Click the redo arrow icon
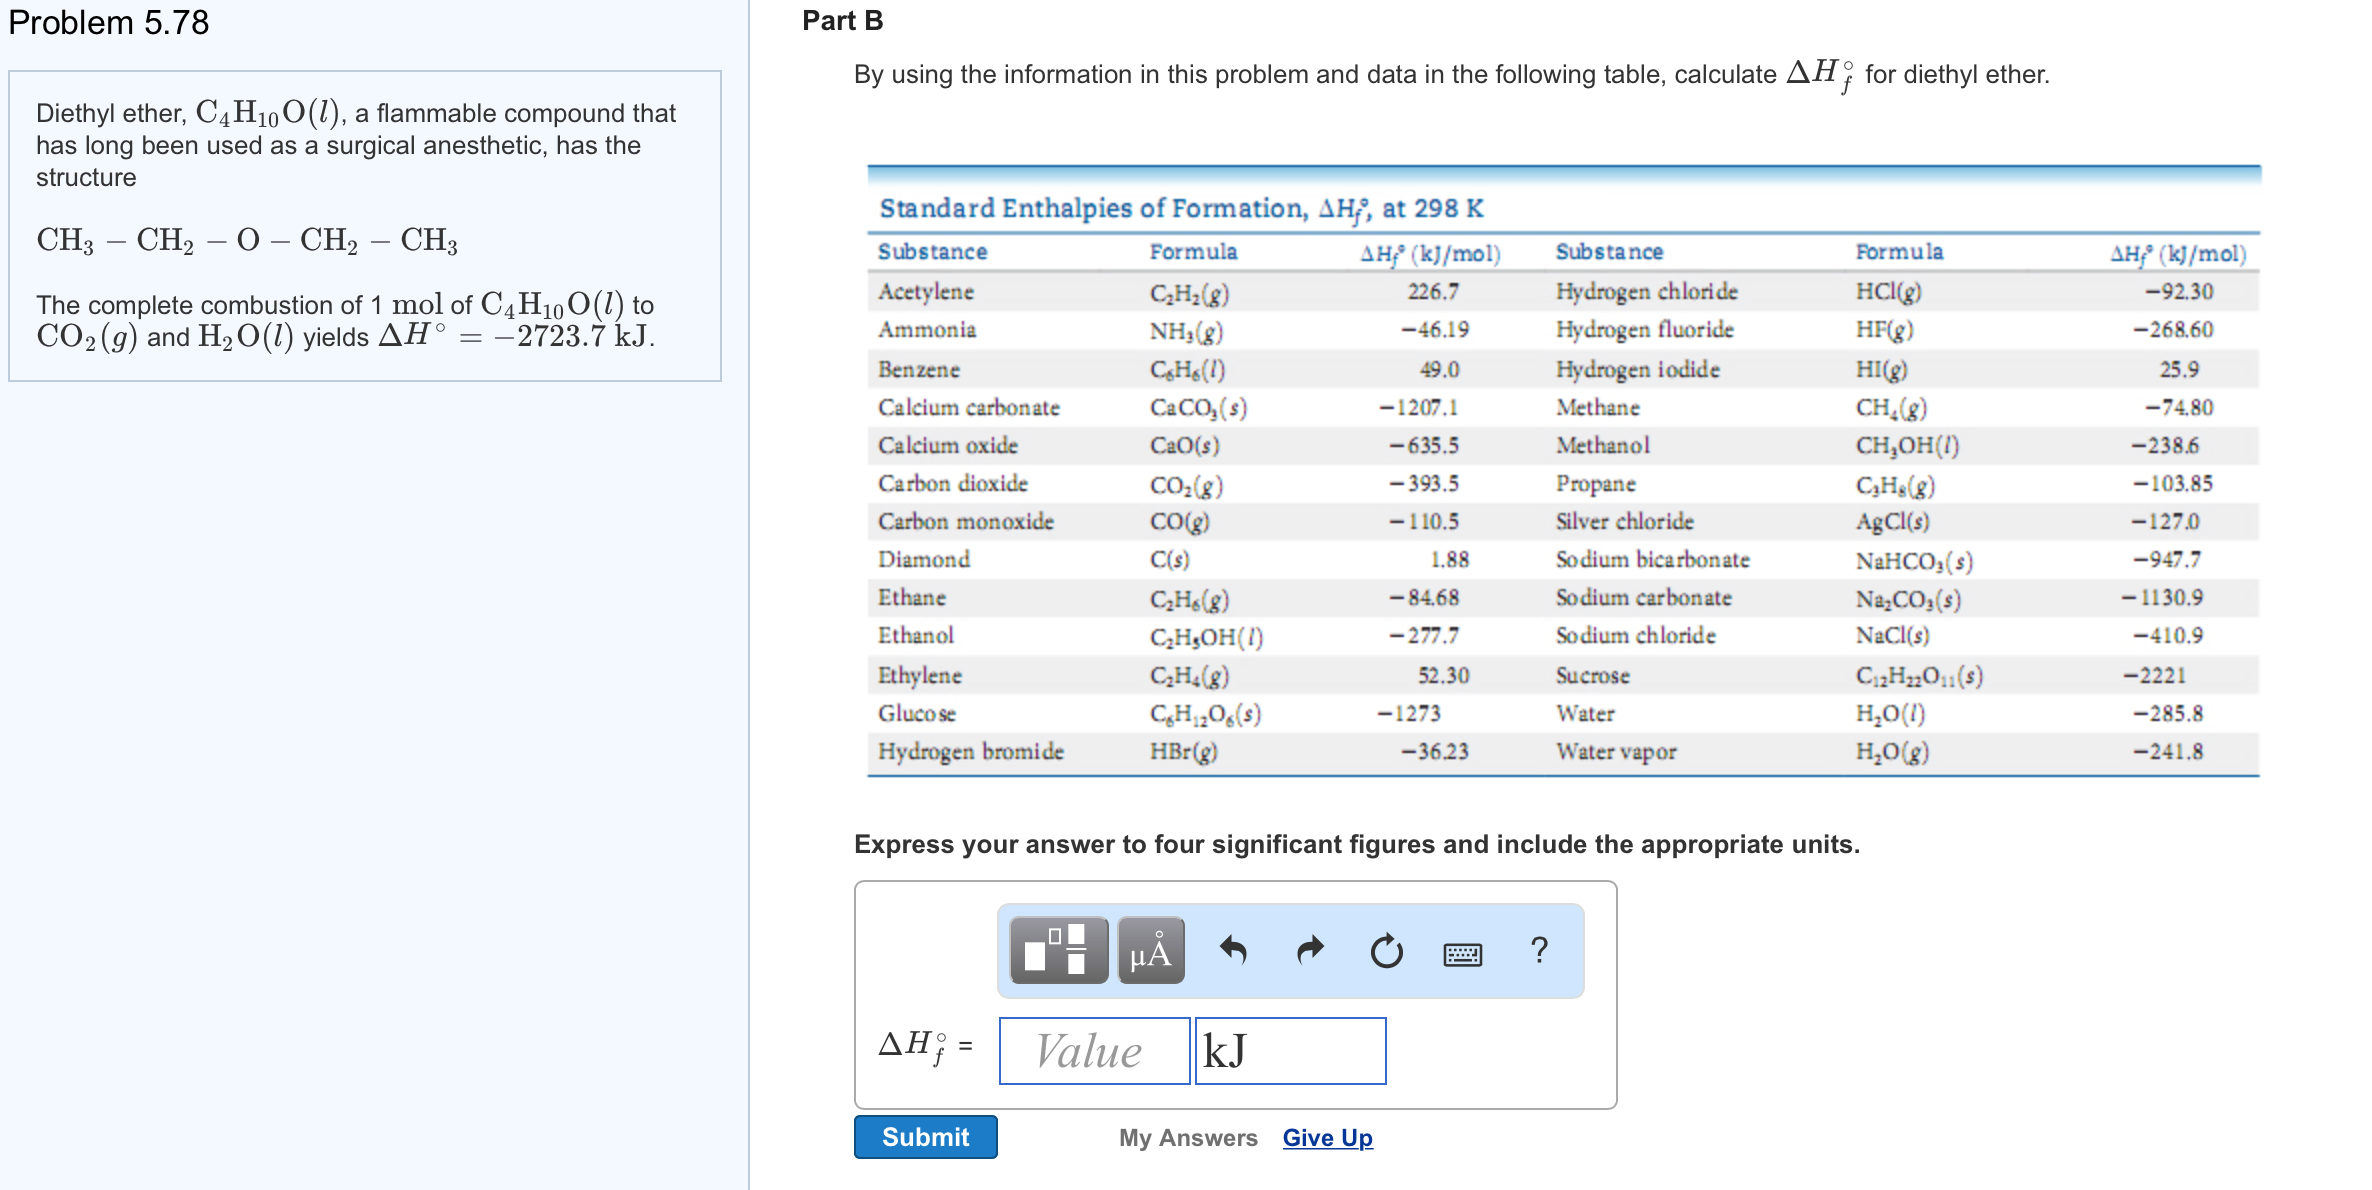 (1310, 950)
